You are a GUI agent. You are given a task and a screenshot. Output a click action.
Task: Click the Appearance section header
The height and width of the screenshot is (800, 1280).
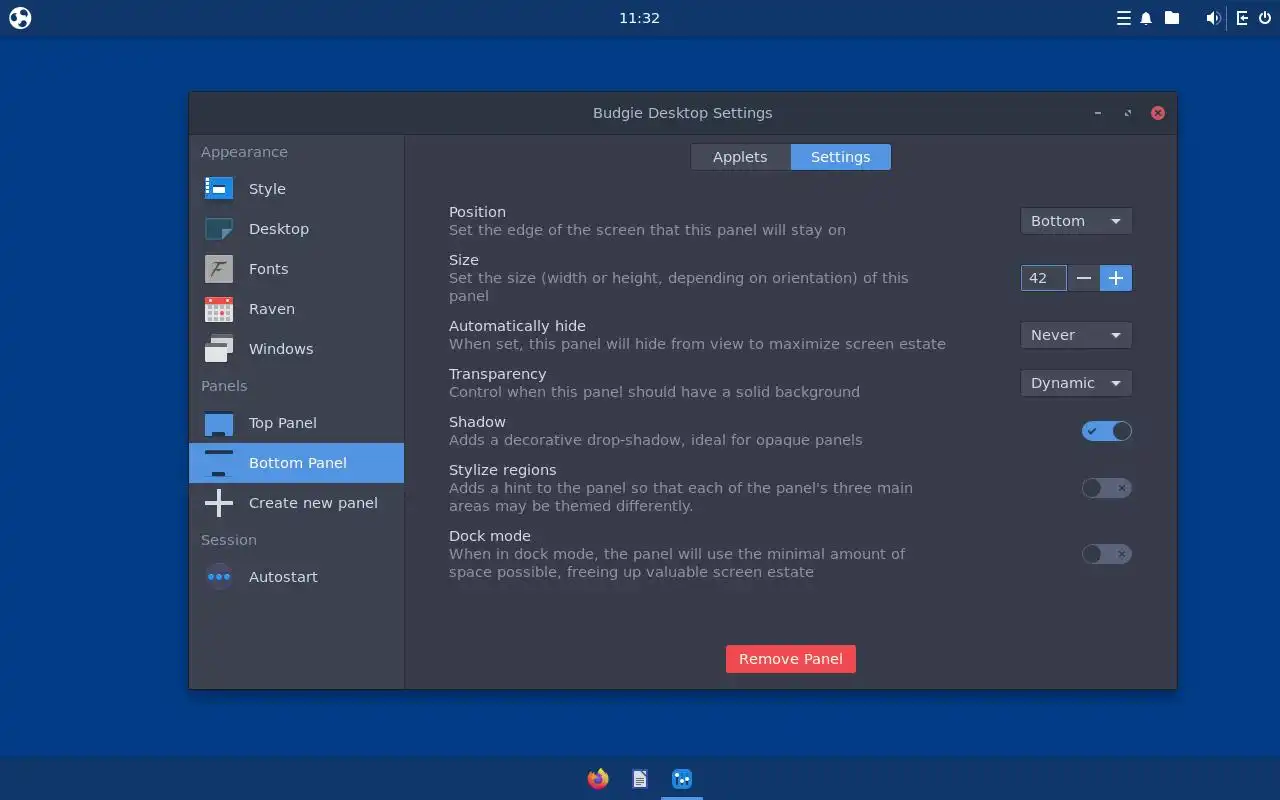tap(244, 152)
